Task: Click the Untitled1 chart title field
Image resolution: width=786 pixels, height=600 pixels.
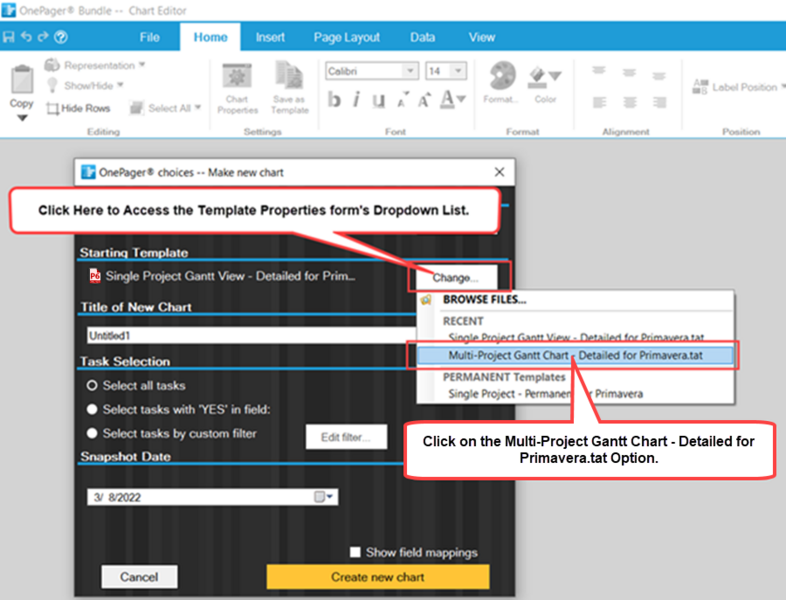Action: pyautogui.click(x=251, y=335)
